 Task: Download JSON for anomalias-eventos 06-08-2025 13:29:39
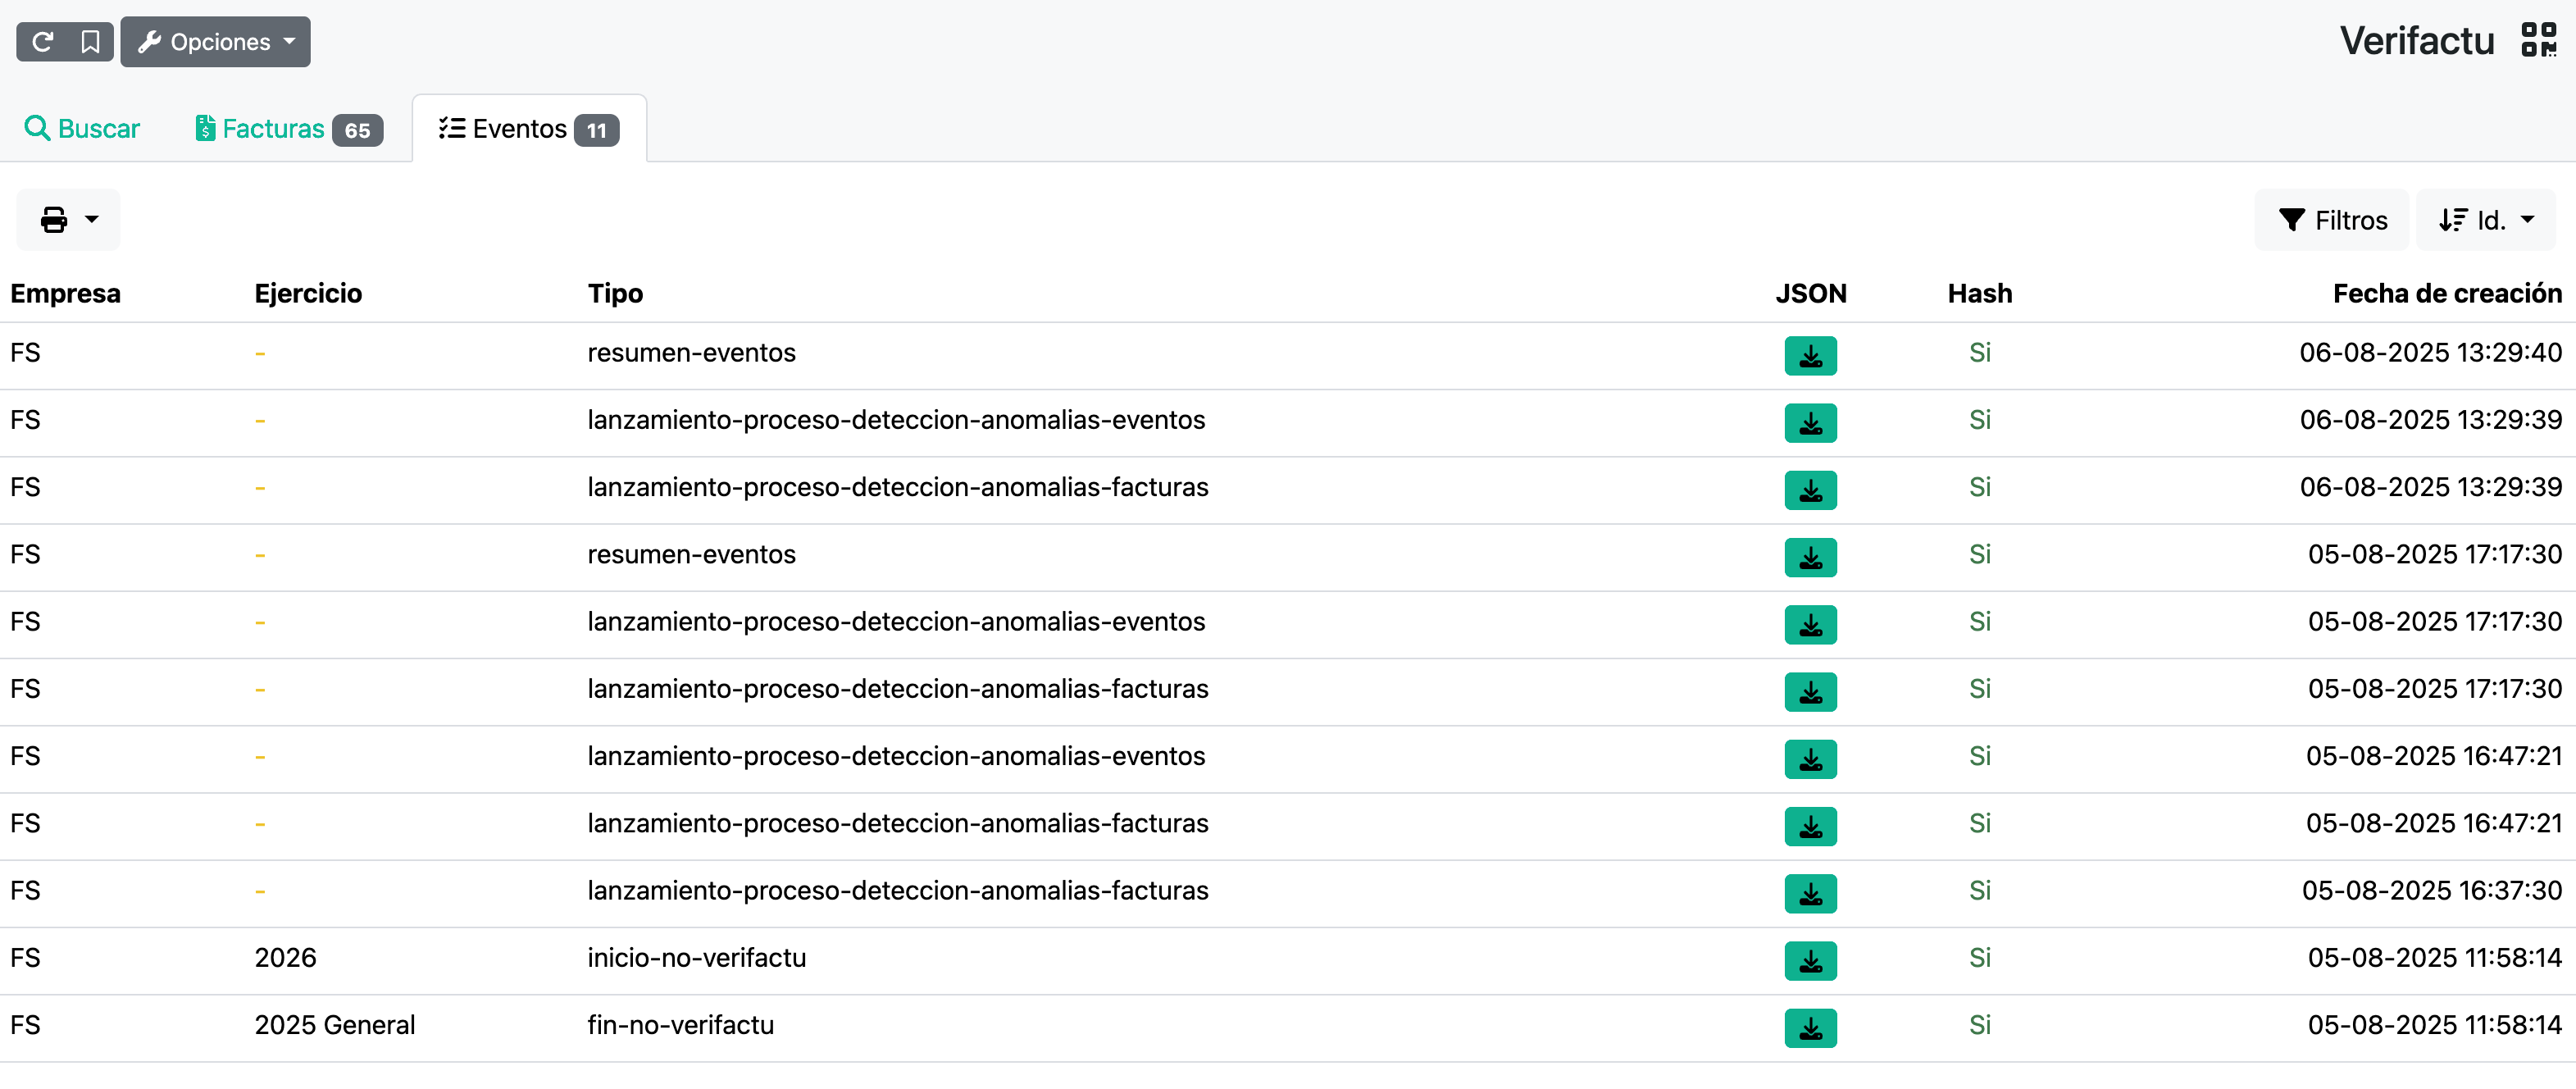coord(1810,422)
